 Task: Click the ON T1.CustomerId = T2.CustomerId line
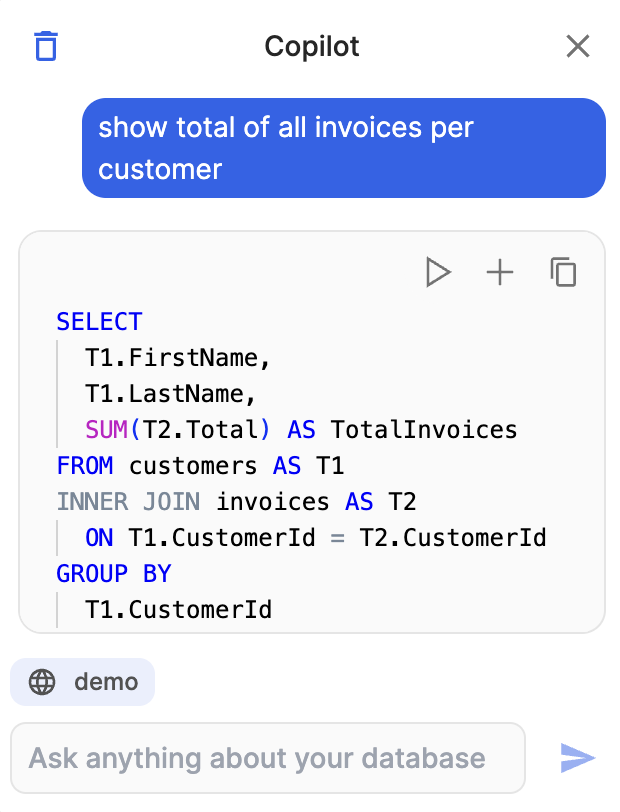316,538
